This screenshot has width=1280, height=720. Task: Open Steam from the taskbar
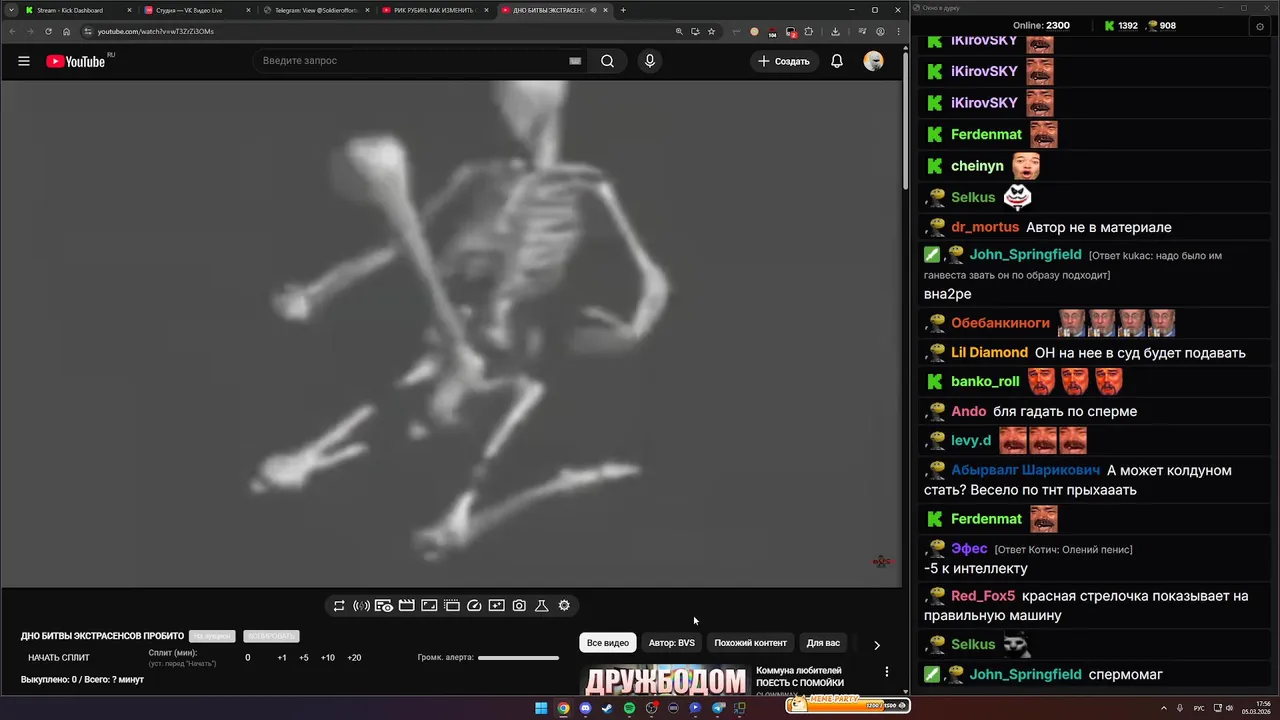pos(607,708)
